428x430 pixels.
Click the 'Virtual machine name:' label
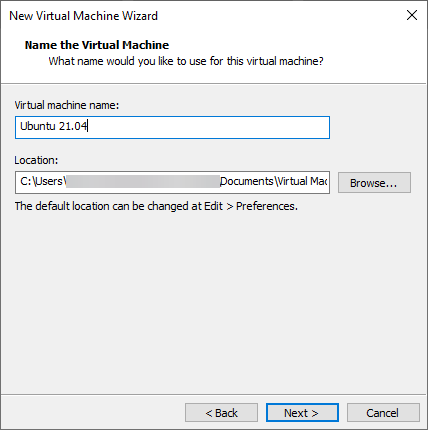click(67, 105)
